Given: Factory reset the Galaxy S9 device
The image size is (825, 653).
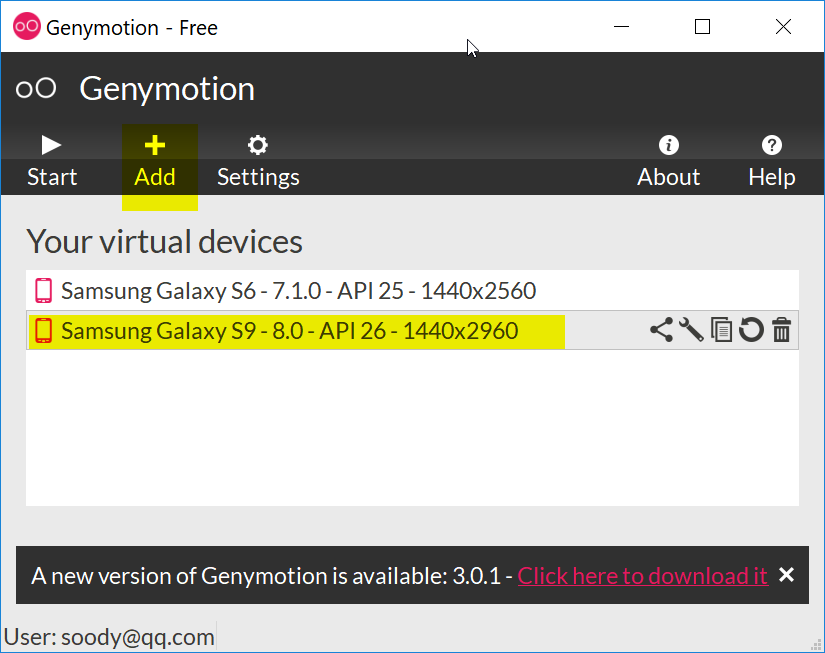Looking at the screenshot, I should point(751,330).
